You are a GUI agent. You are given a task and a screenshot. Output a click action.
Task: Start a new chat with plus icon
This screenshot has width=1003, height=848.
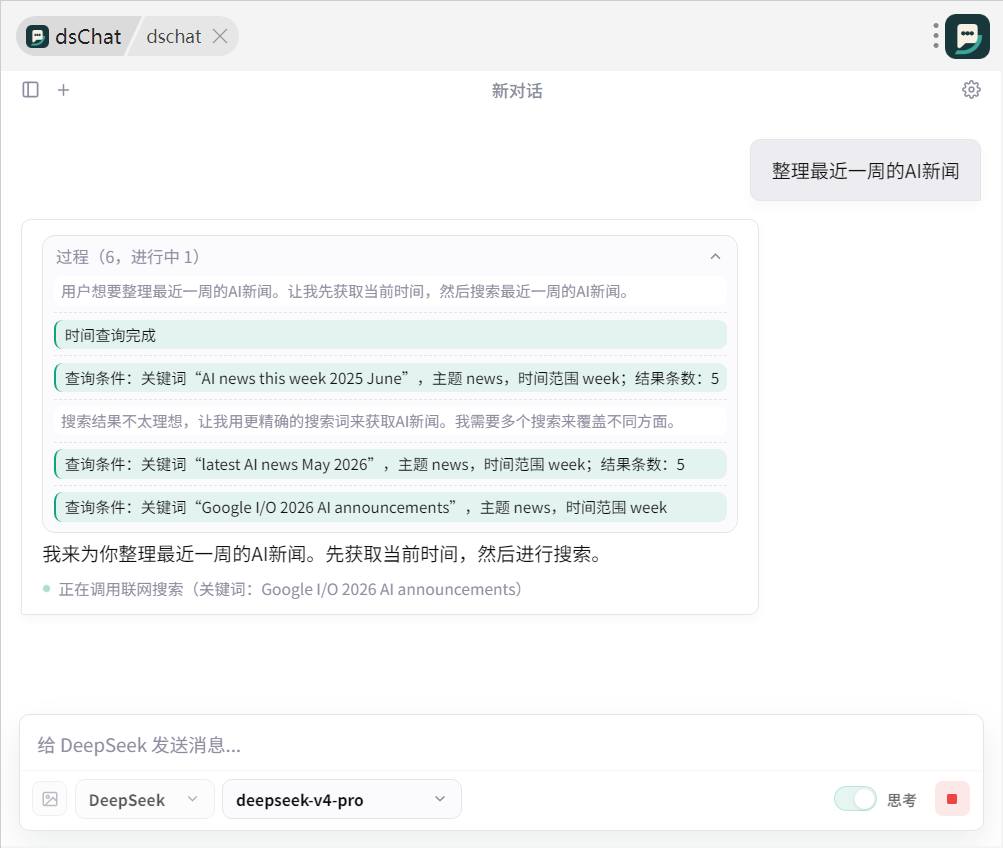pos(63,90)
